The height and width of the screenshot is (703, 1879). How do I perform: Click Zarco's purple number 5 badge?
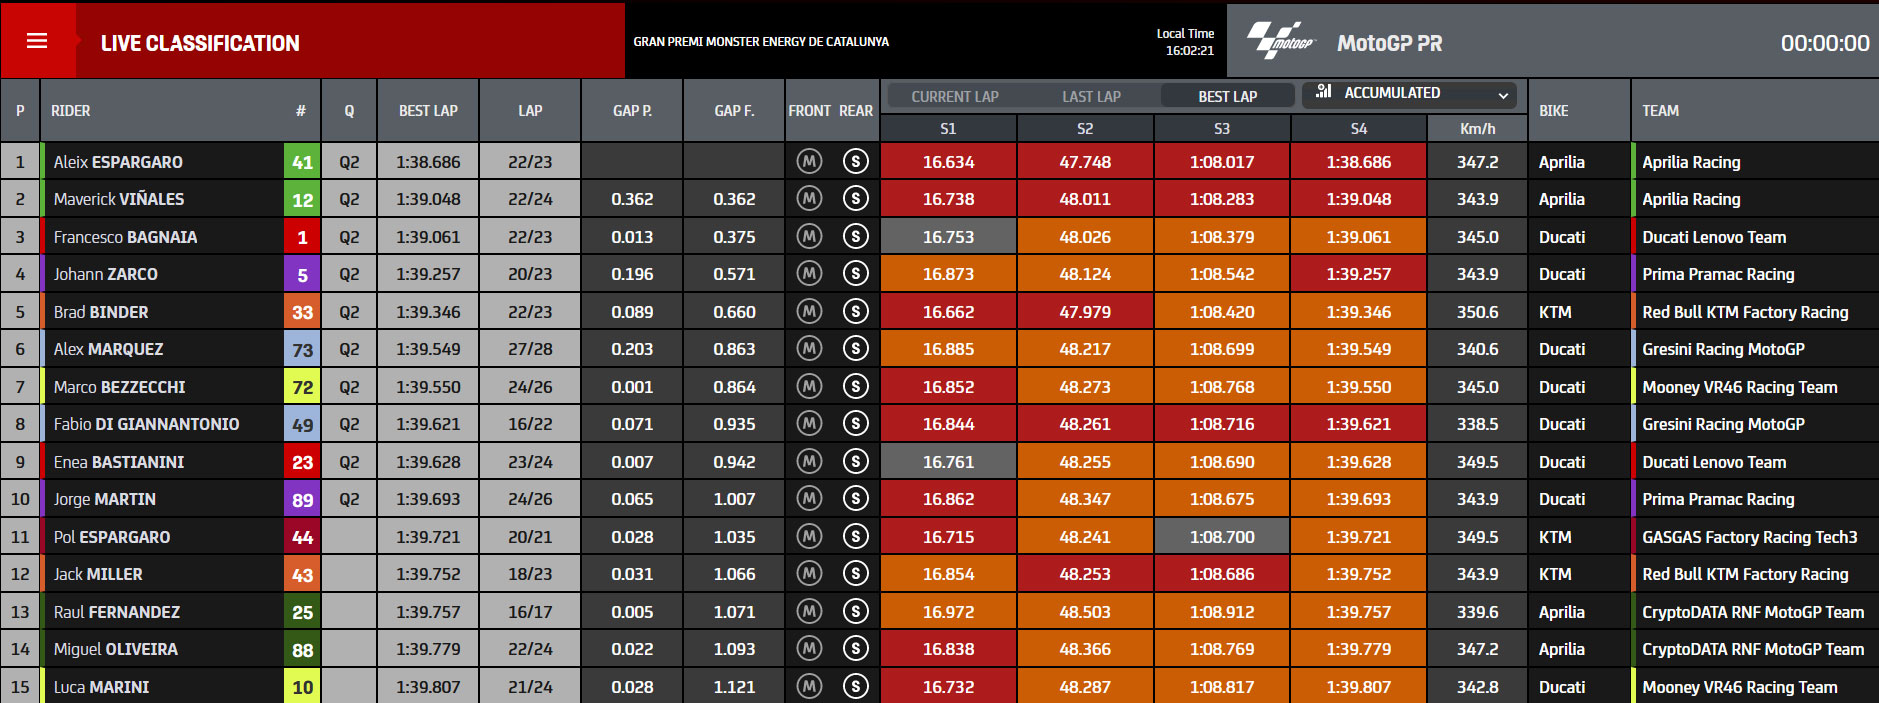click(302, 274)
